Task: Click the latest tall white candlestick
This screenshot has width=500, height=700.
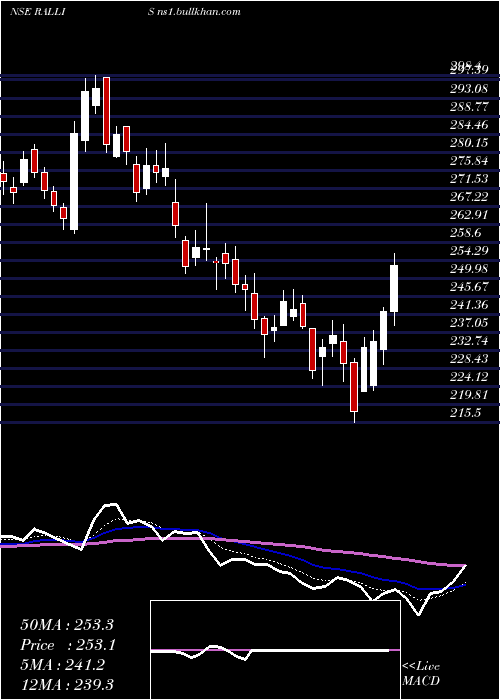Action: point(394,288)
